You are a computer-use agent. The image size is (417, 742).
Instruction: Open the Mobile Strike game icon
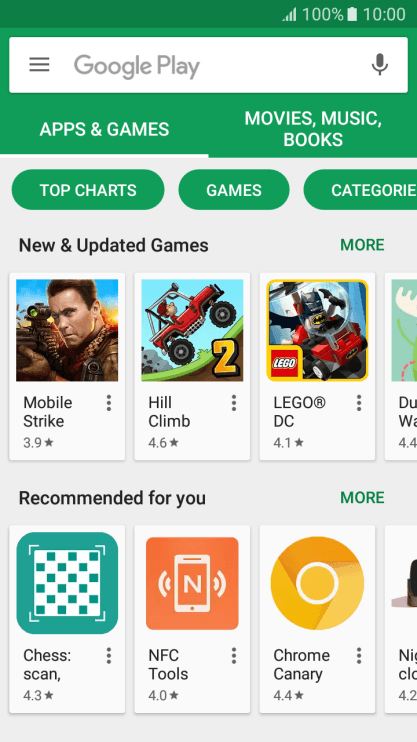[67, 330]
